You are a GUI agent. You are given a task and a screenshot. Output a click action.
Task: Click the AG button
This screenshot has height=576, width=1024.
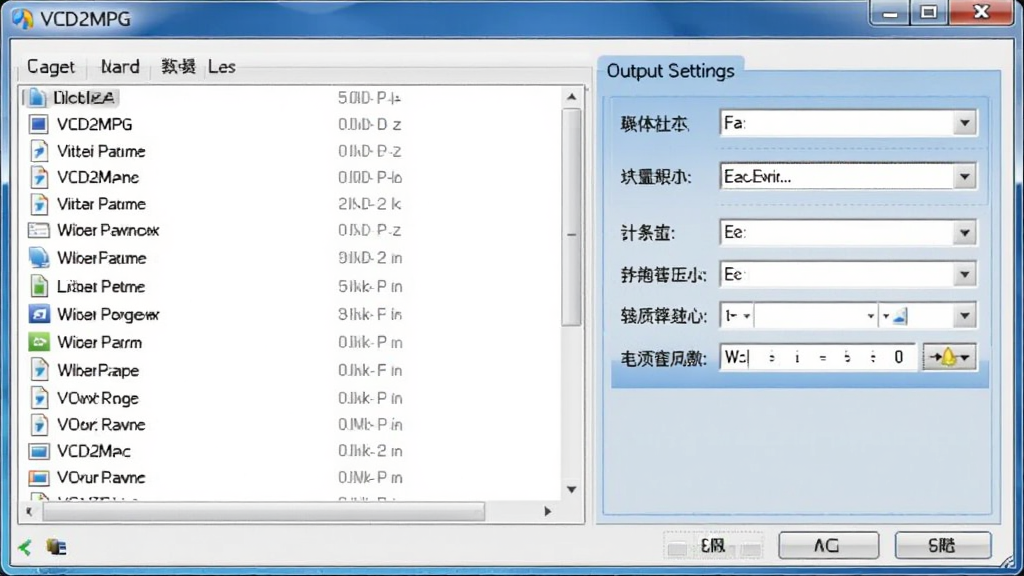[x=828, y=545]
